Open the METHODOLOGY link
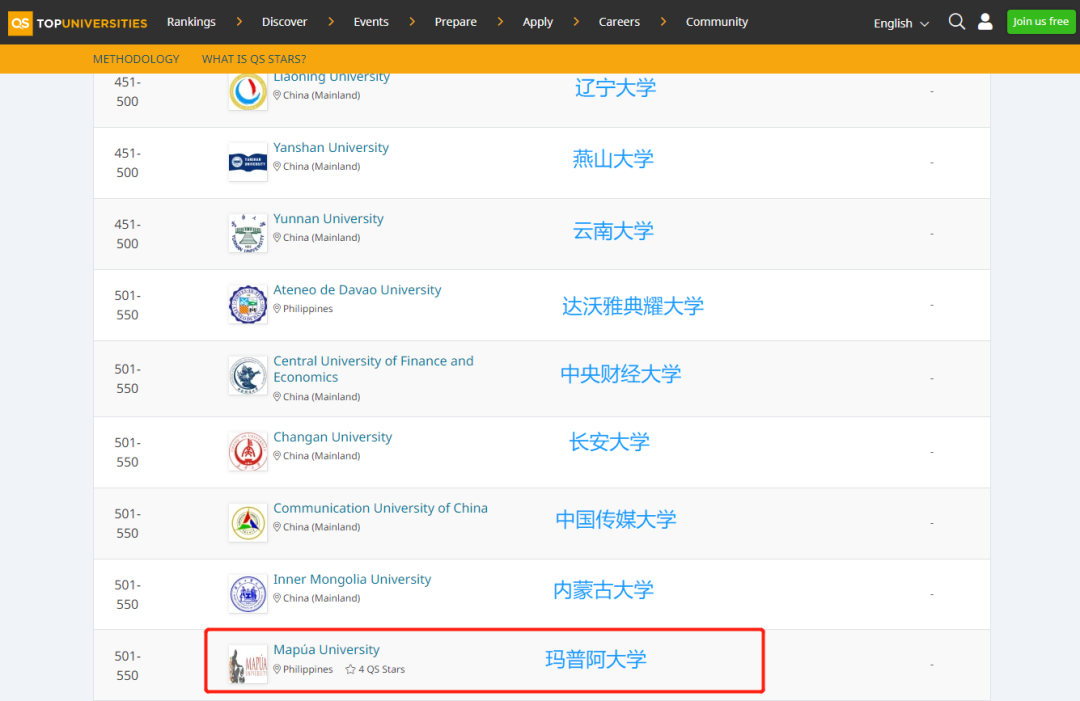This screenshot has height=701, width=1080. pyautogui.click(x=136, y=59)
